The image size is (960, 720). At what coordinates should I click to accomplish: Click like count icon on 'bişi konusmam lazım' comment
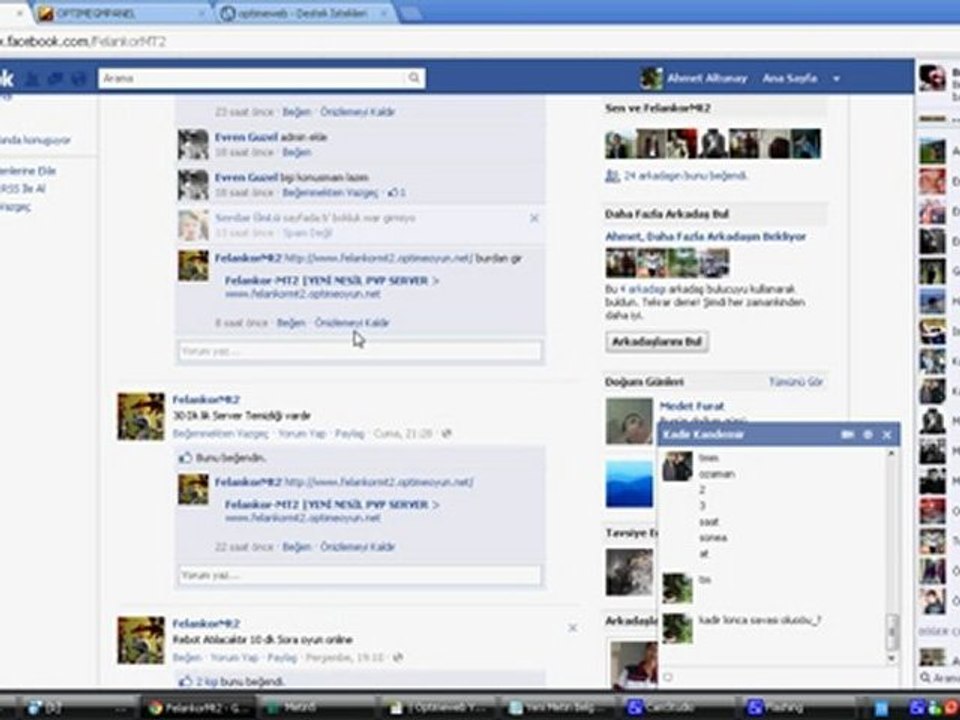tap(392, 193)
